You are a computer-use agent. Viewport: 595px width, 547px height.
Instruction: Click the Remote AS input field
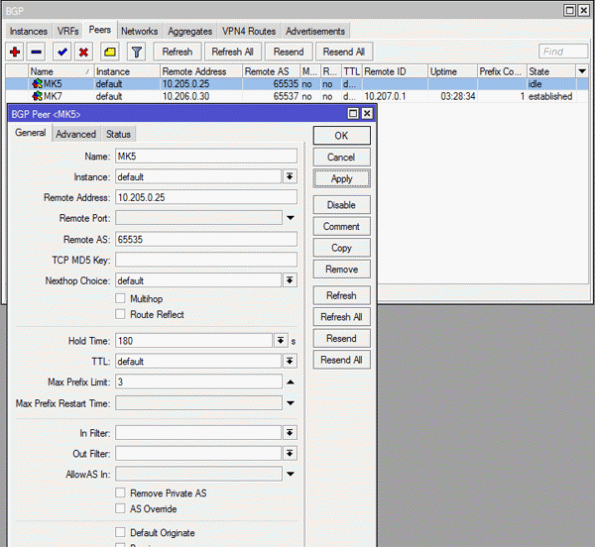click(x=206, y=239)
